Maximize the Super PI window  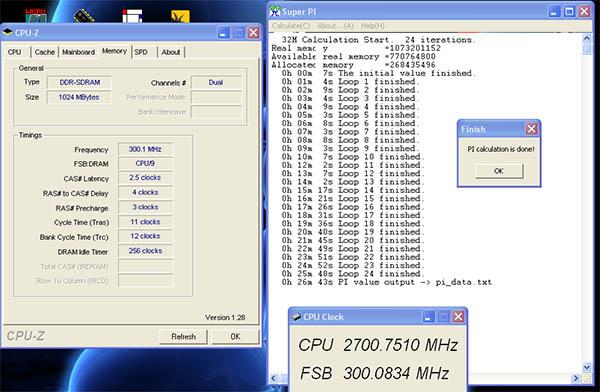[569, 11]
